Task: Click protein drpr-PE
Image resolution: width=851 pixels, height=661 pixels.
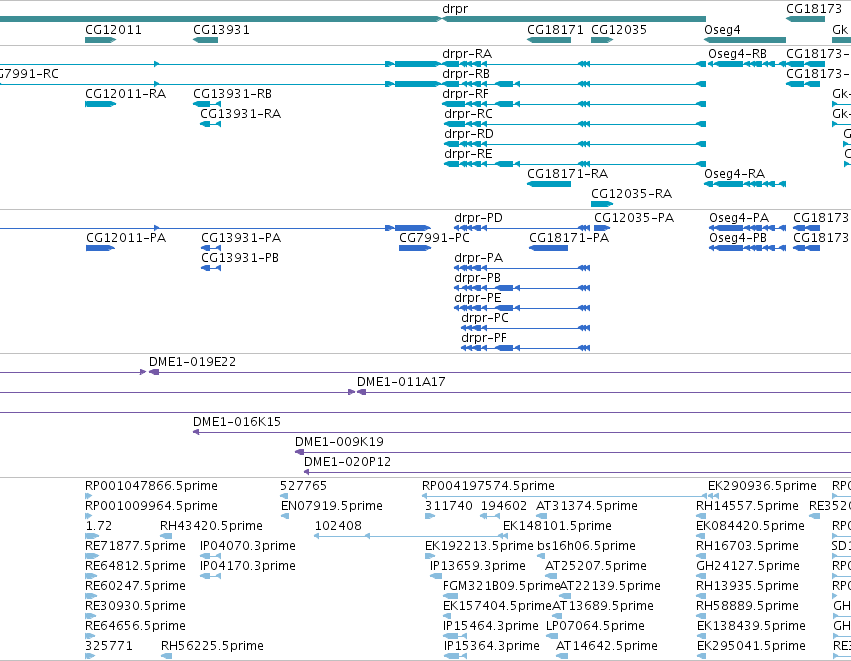Action: click(x=478, y=298)
